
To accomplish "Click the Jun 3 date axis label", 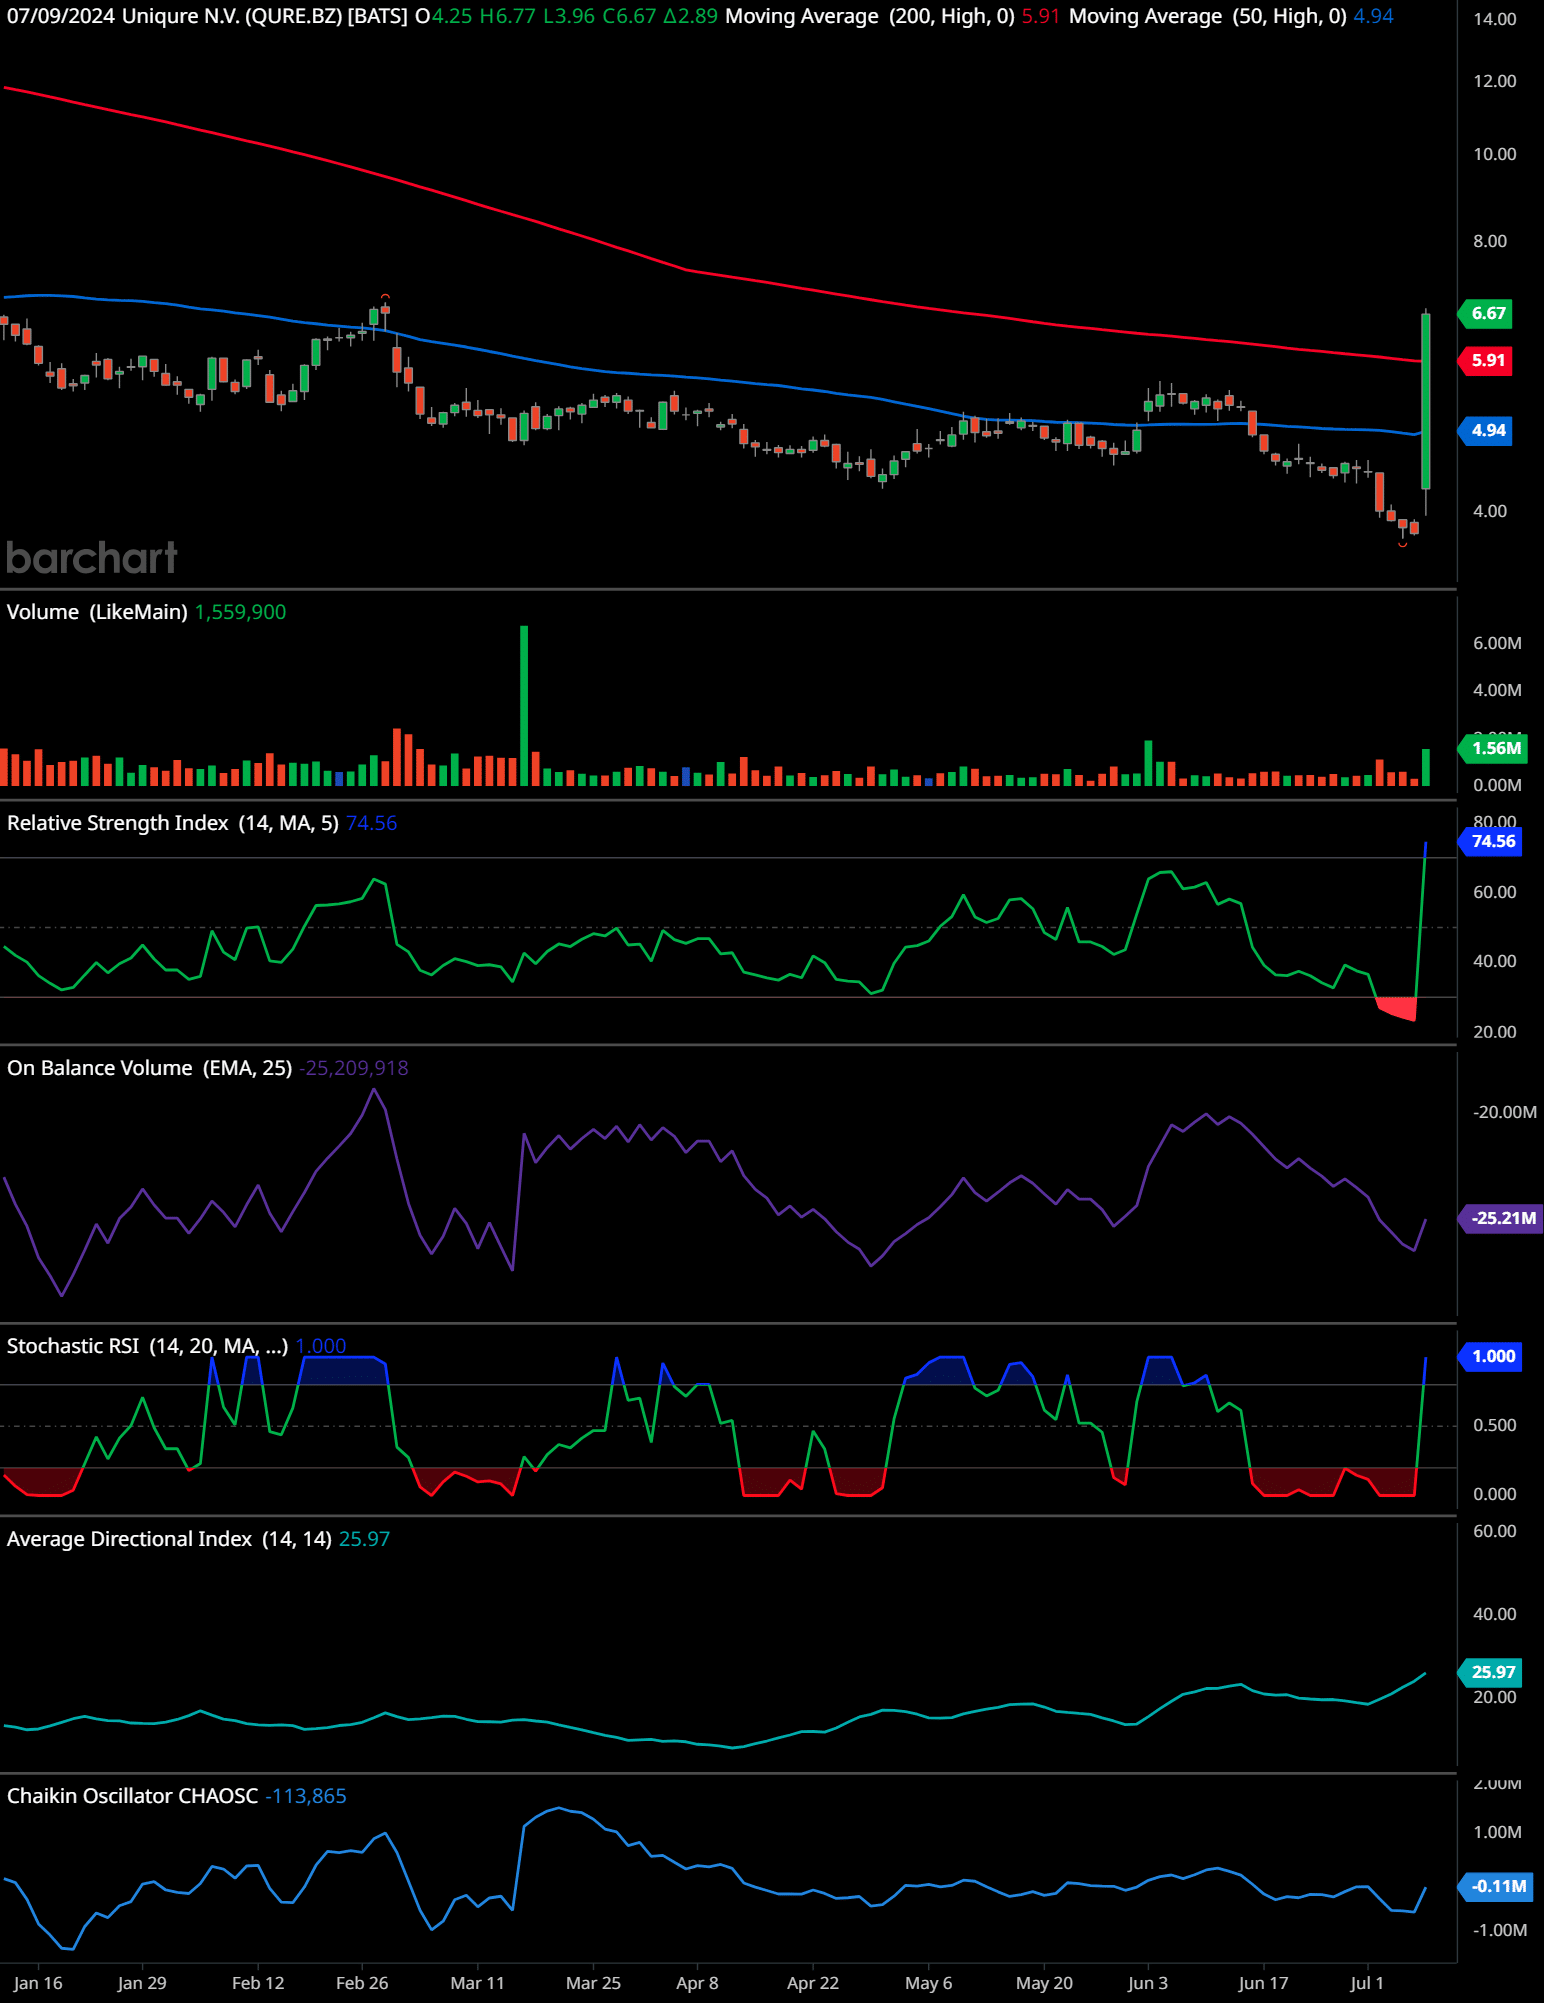I will coord(1147,1983).
